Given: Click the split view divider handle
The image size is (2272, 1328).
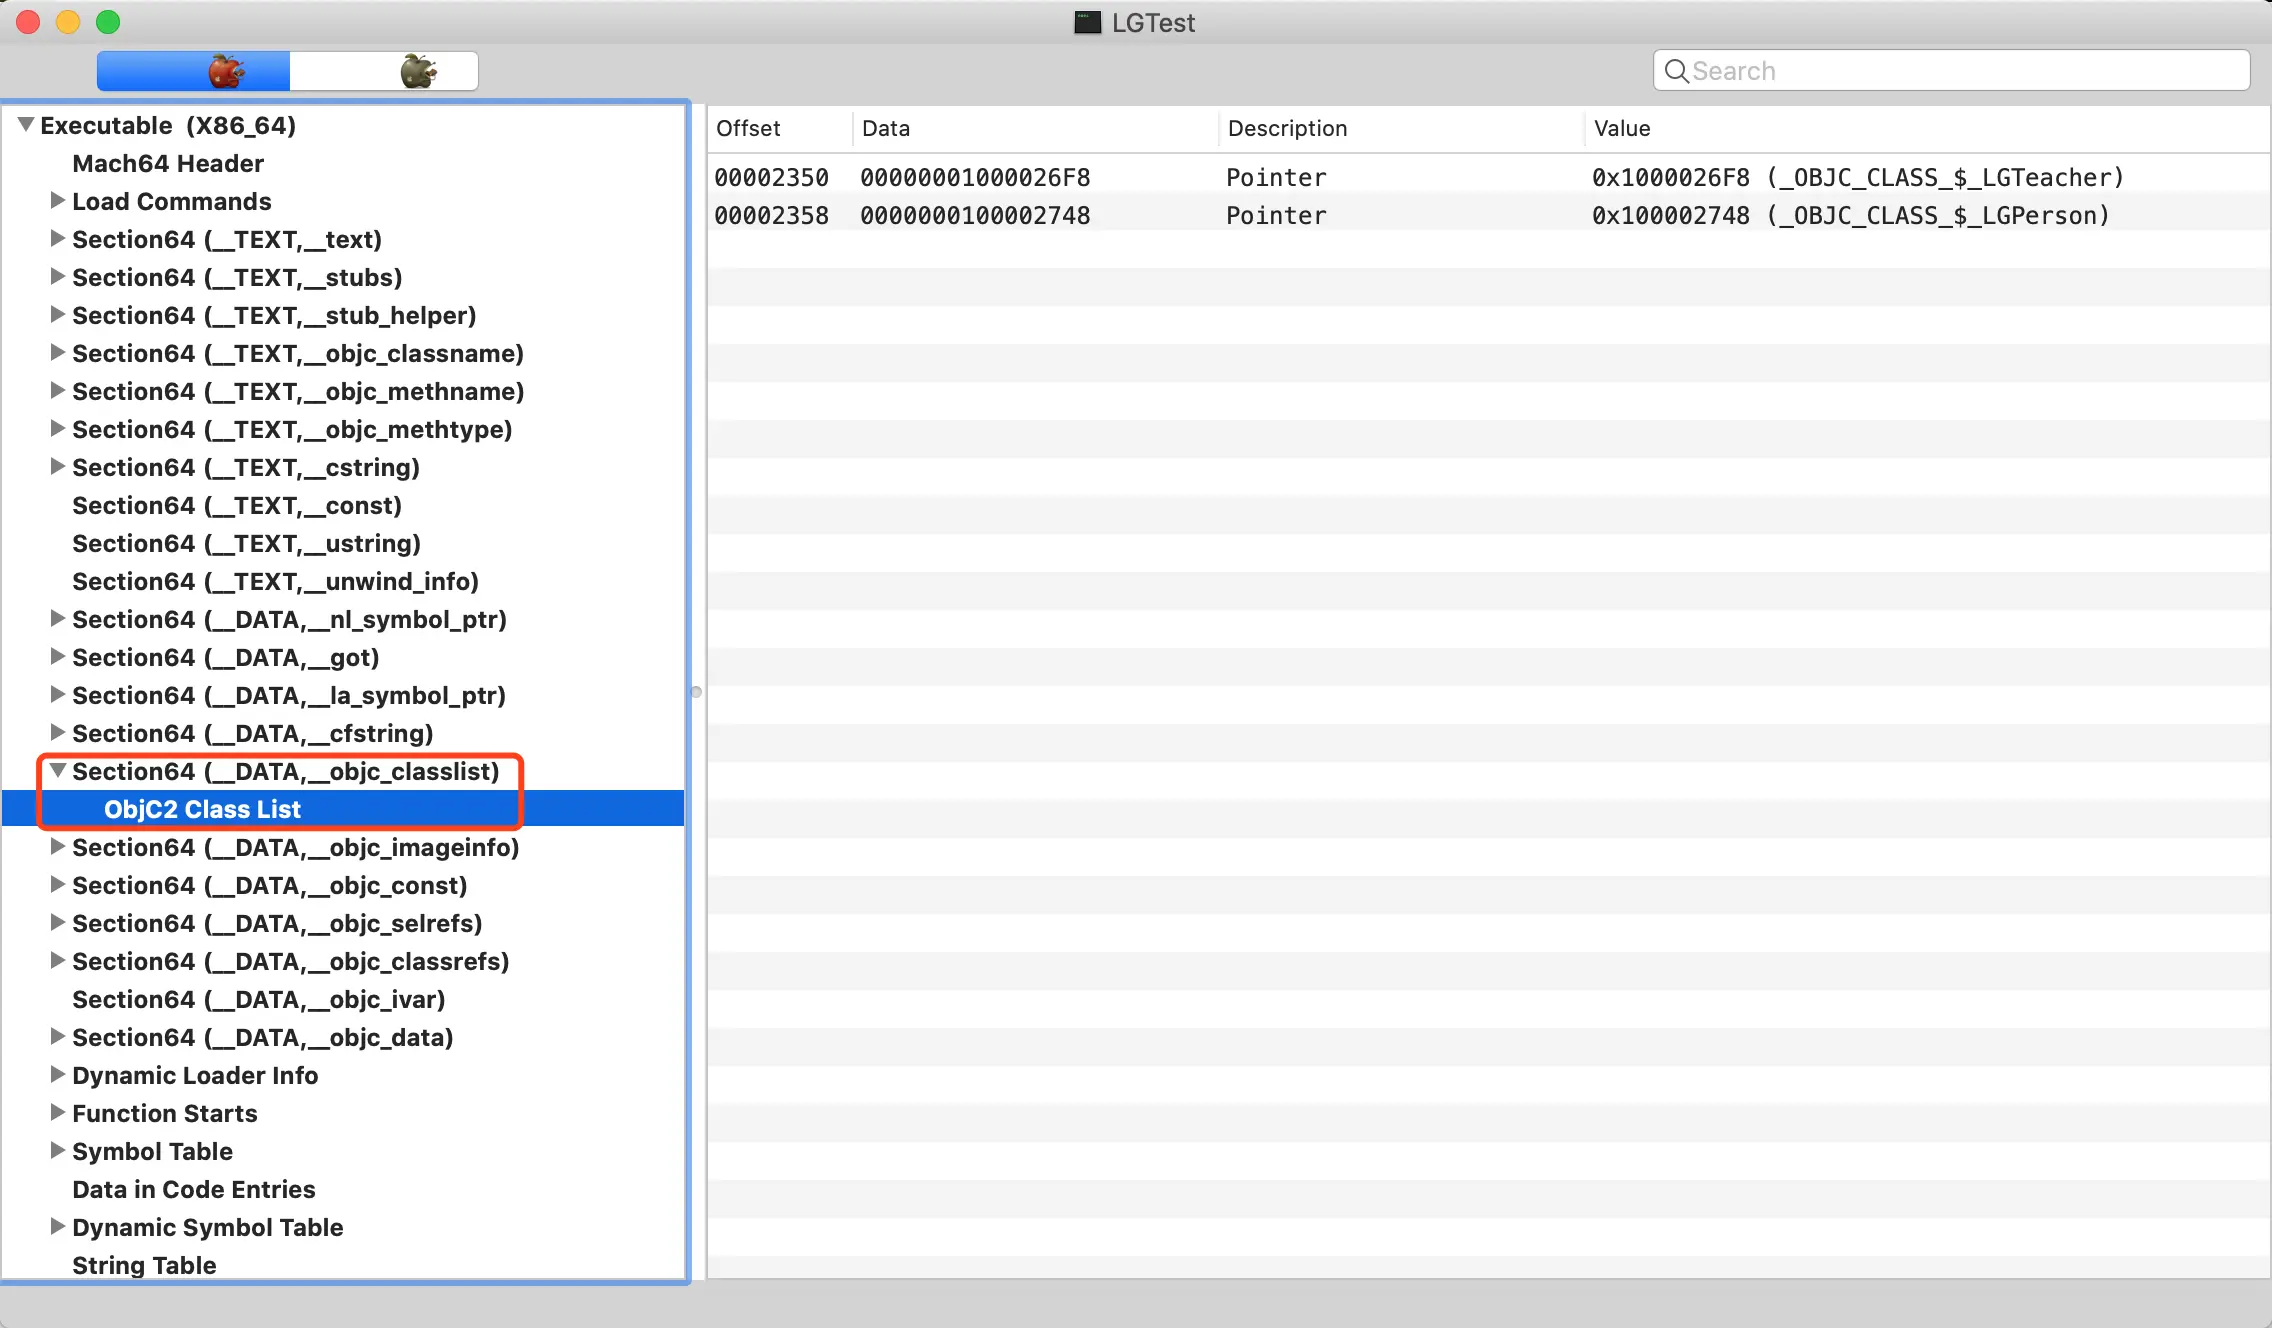Looking at the screenshot, I should pos(696,692).
